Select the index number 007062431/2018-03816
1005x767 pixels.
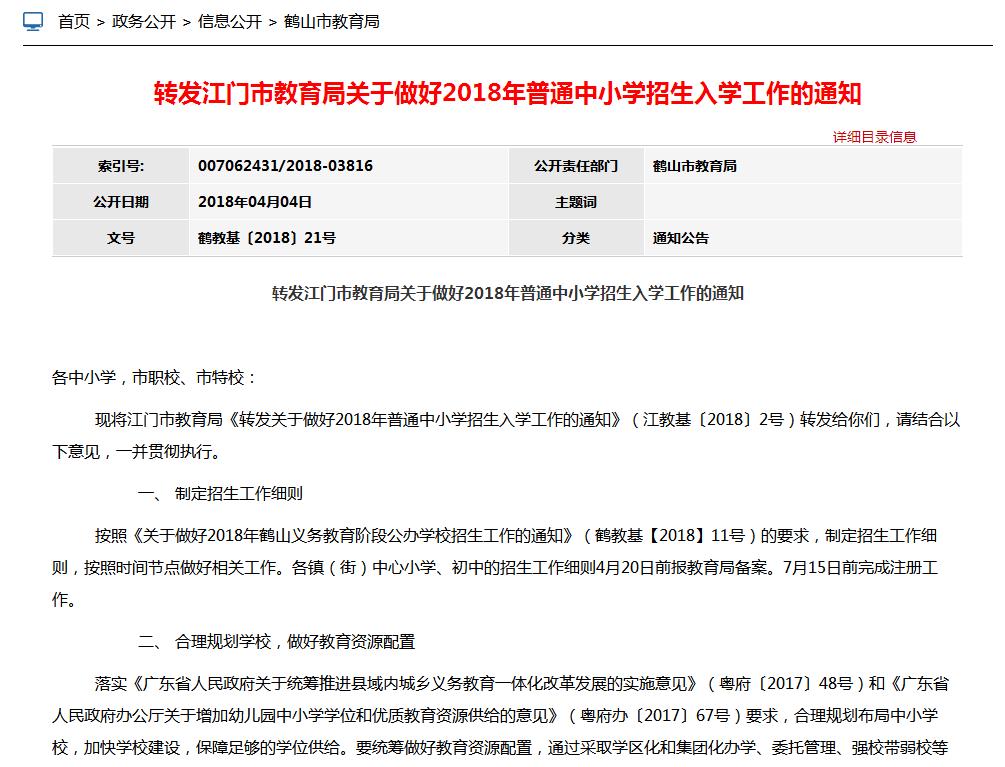coord(285,166)
